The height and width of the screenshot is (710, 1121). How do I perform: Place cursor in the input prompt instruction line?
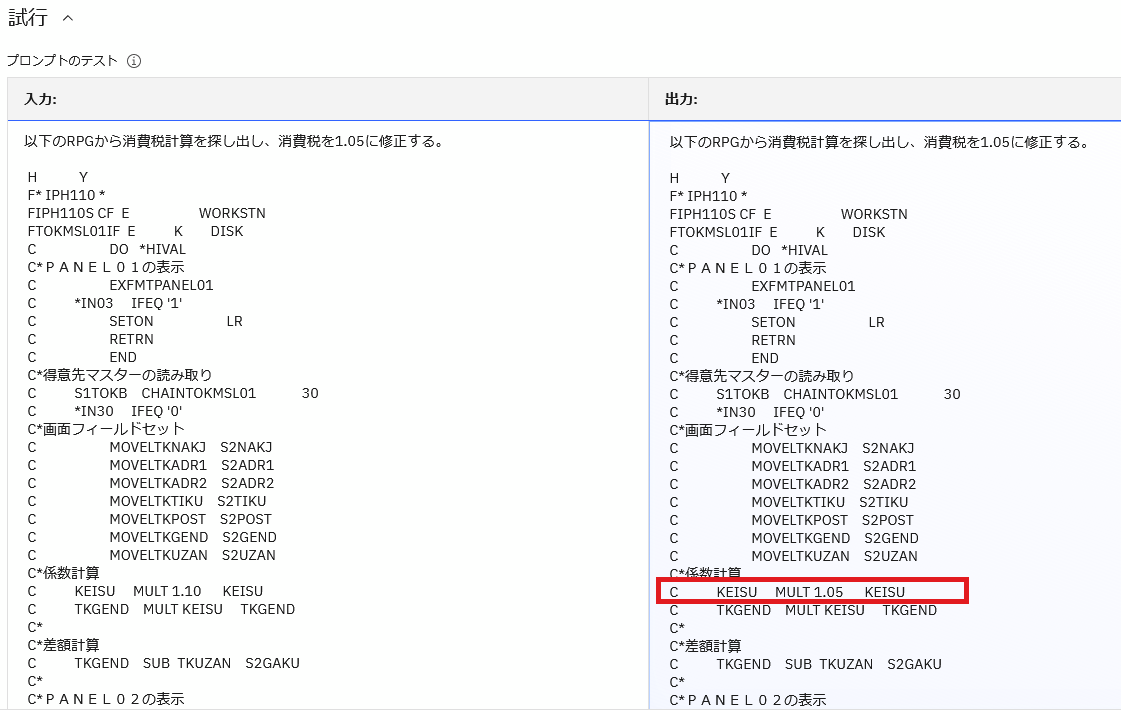(234, 142)
